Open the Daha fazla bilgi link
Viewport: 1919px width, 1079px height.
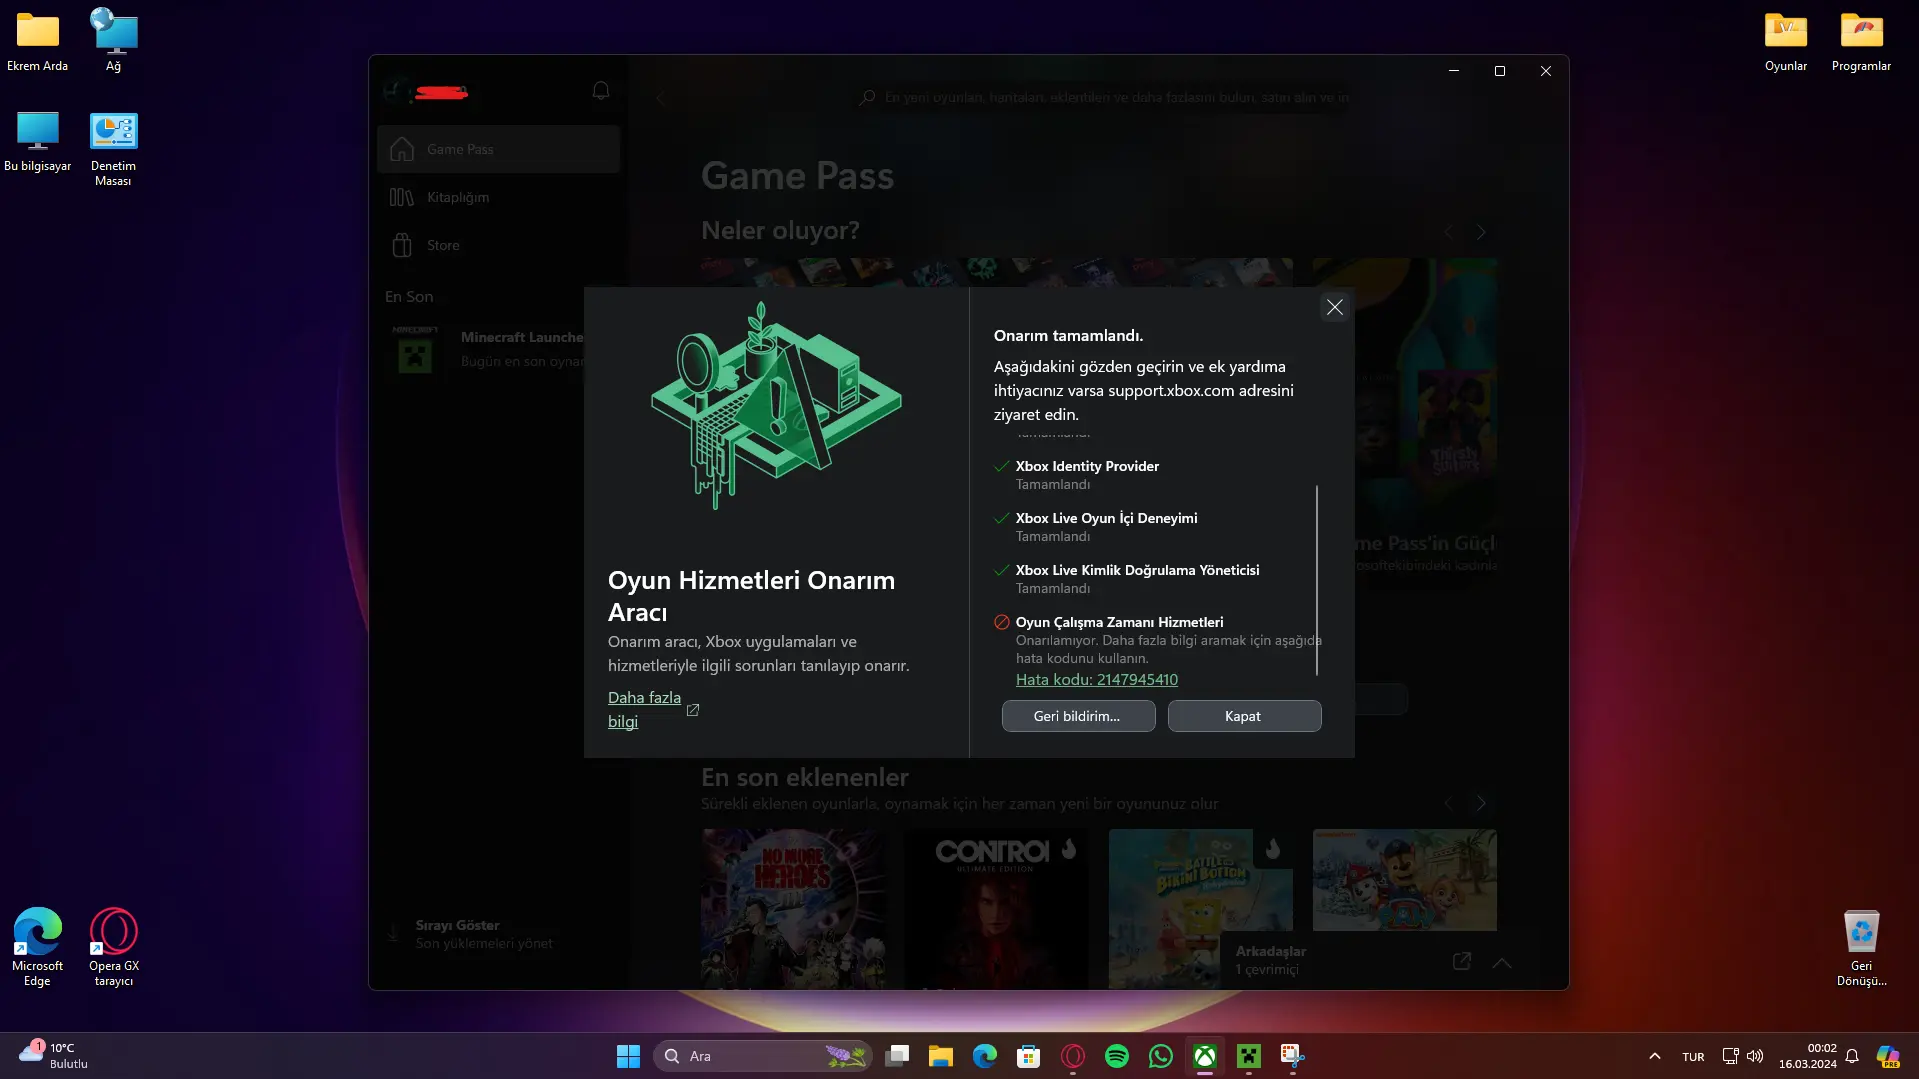(x=645, y=709)
